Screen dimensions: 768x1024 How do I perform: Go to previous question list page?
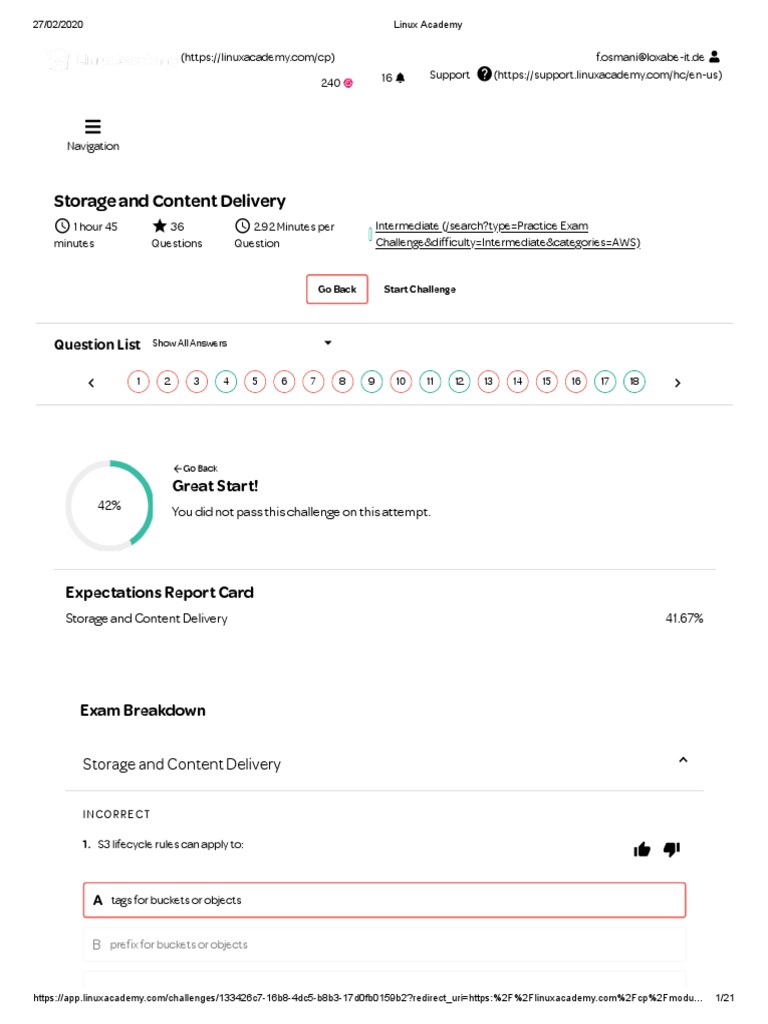click(91, 382)
